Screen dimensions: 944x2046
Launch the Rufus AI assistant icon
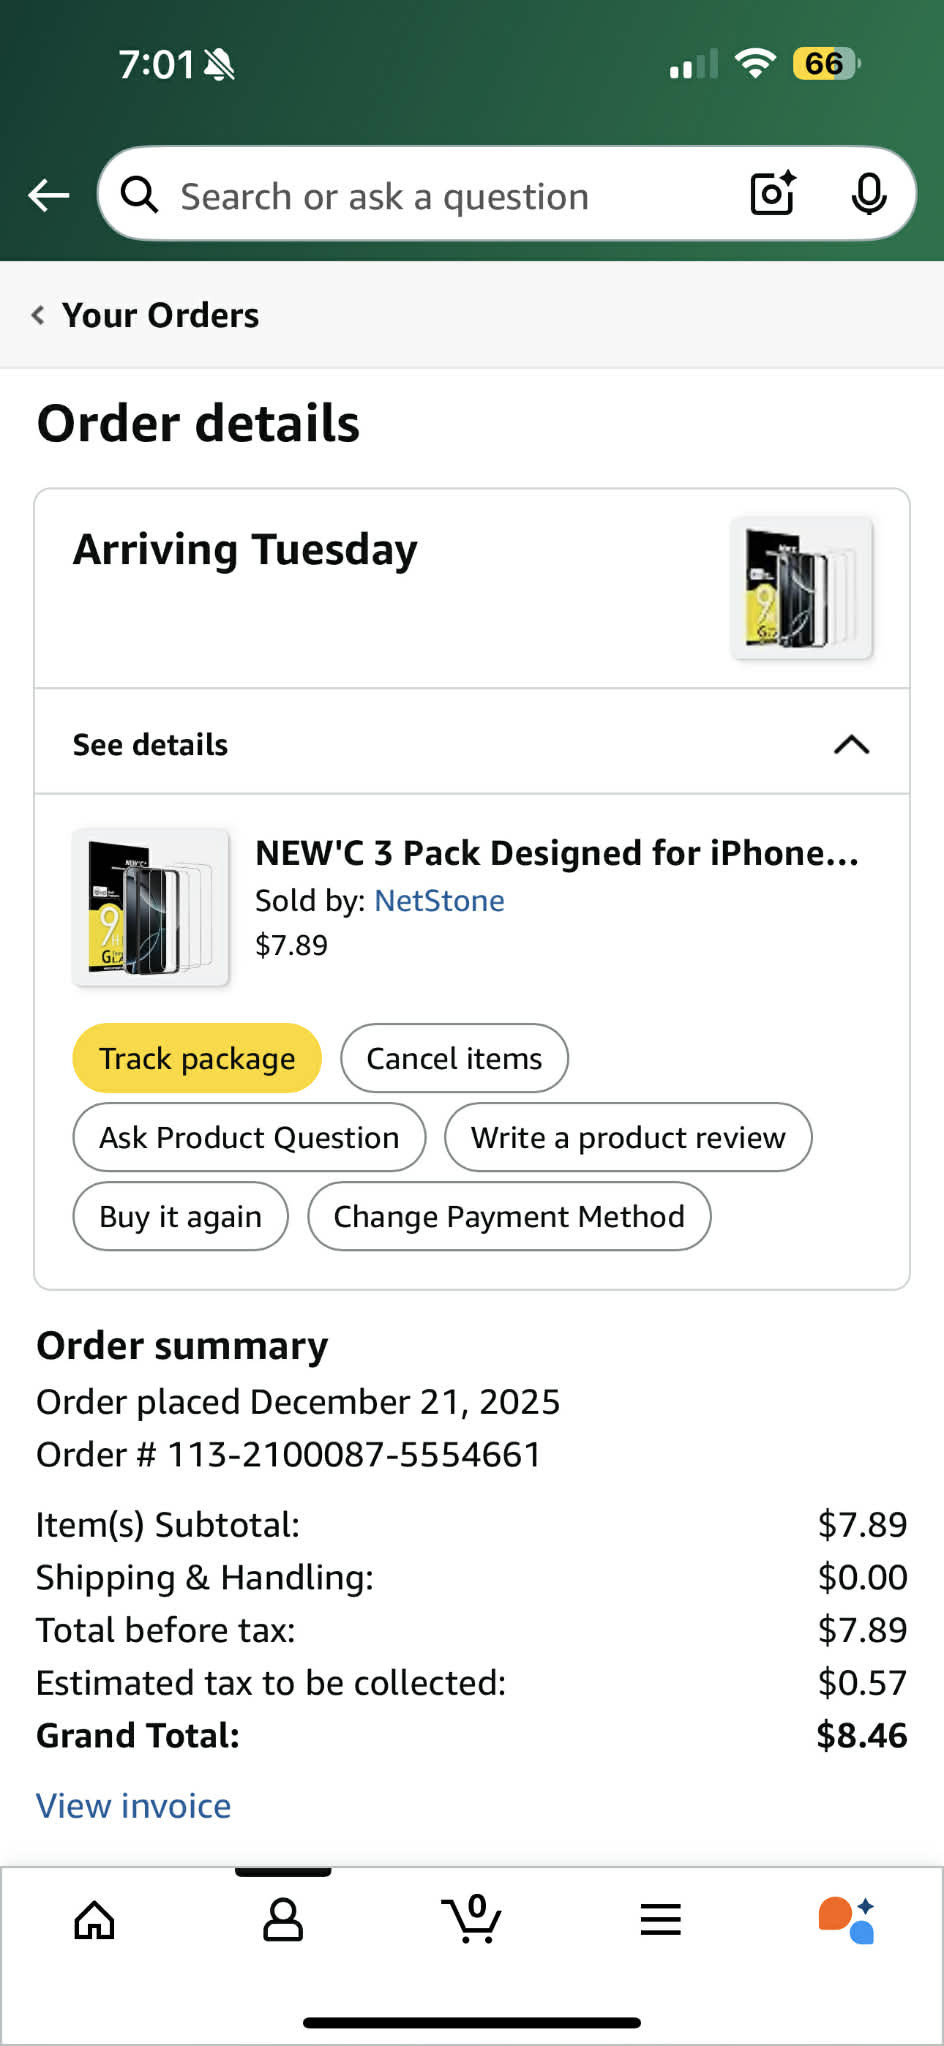click(x=847, y=1920)
